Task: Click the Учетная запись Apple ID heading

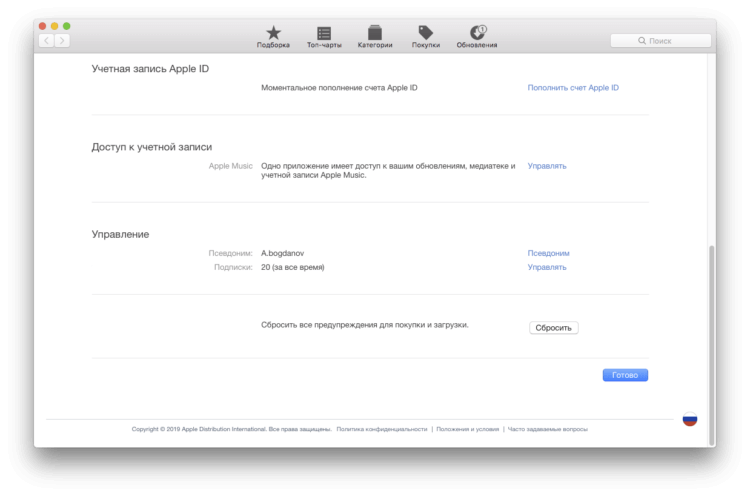Action: point(150,69)
